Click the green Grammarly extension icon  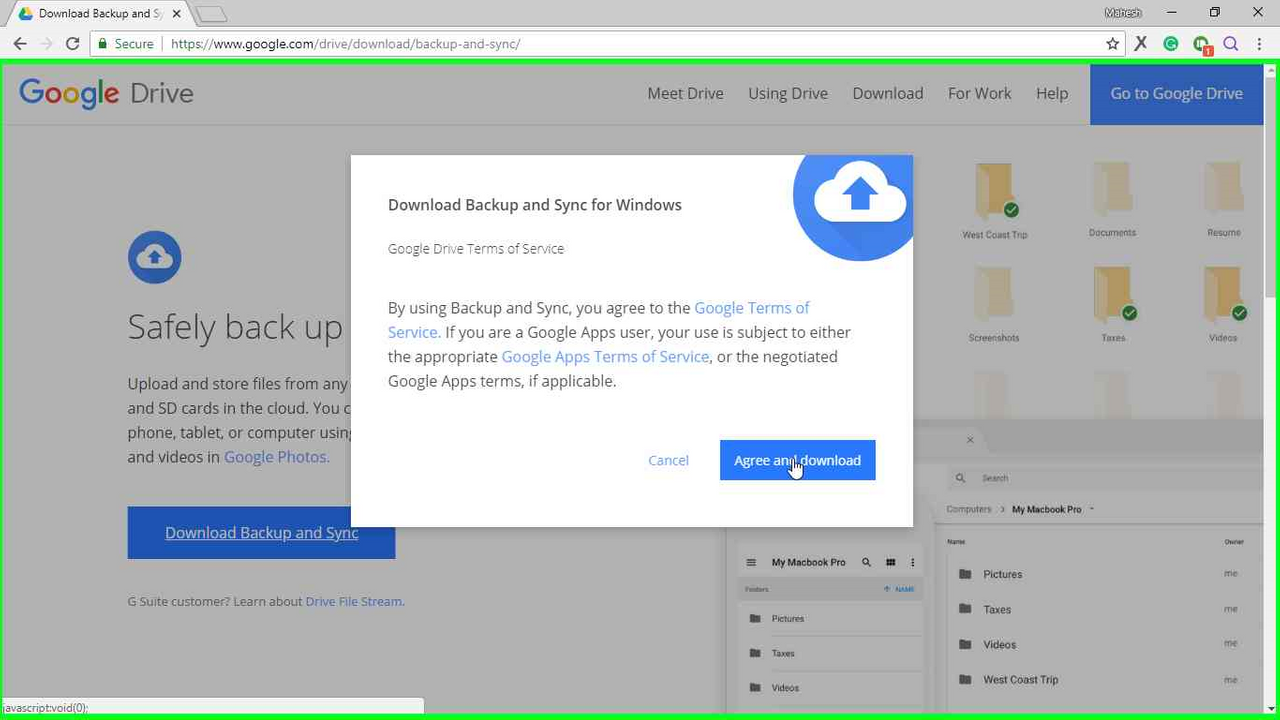[x=1171, y=44]
